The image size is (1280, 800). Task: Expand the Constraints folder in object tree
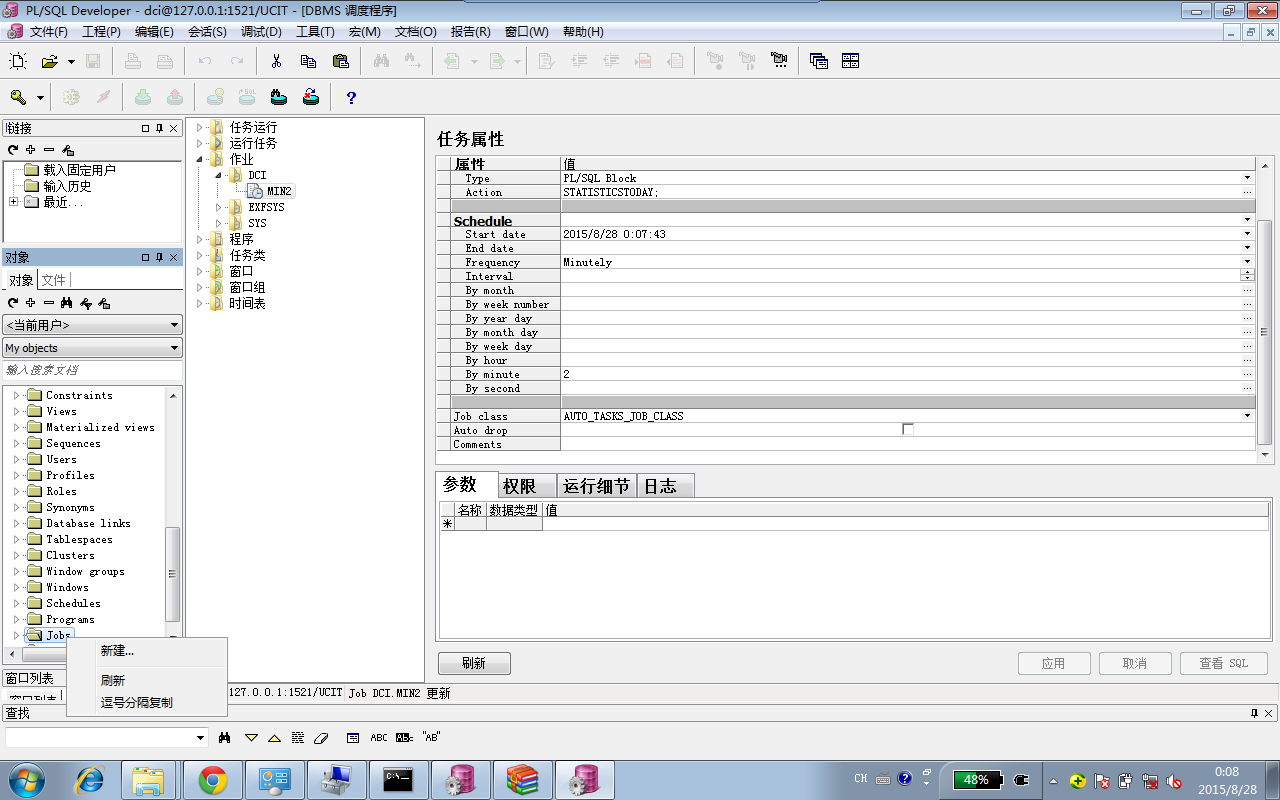pos(17,396)
